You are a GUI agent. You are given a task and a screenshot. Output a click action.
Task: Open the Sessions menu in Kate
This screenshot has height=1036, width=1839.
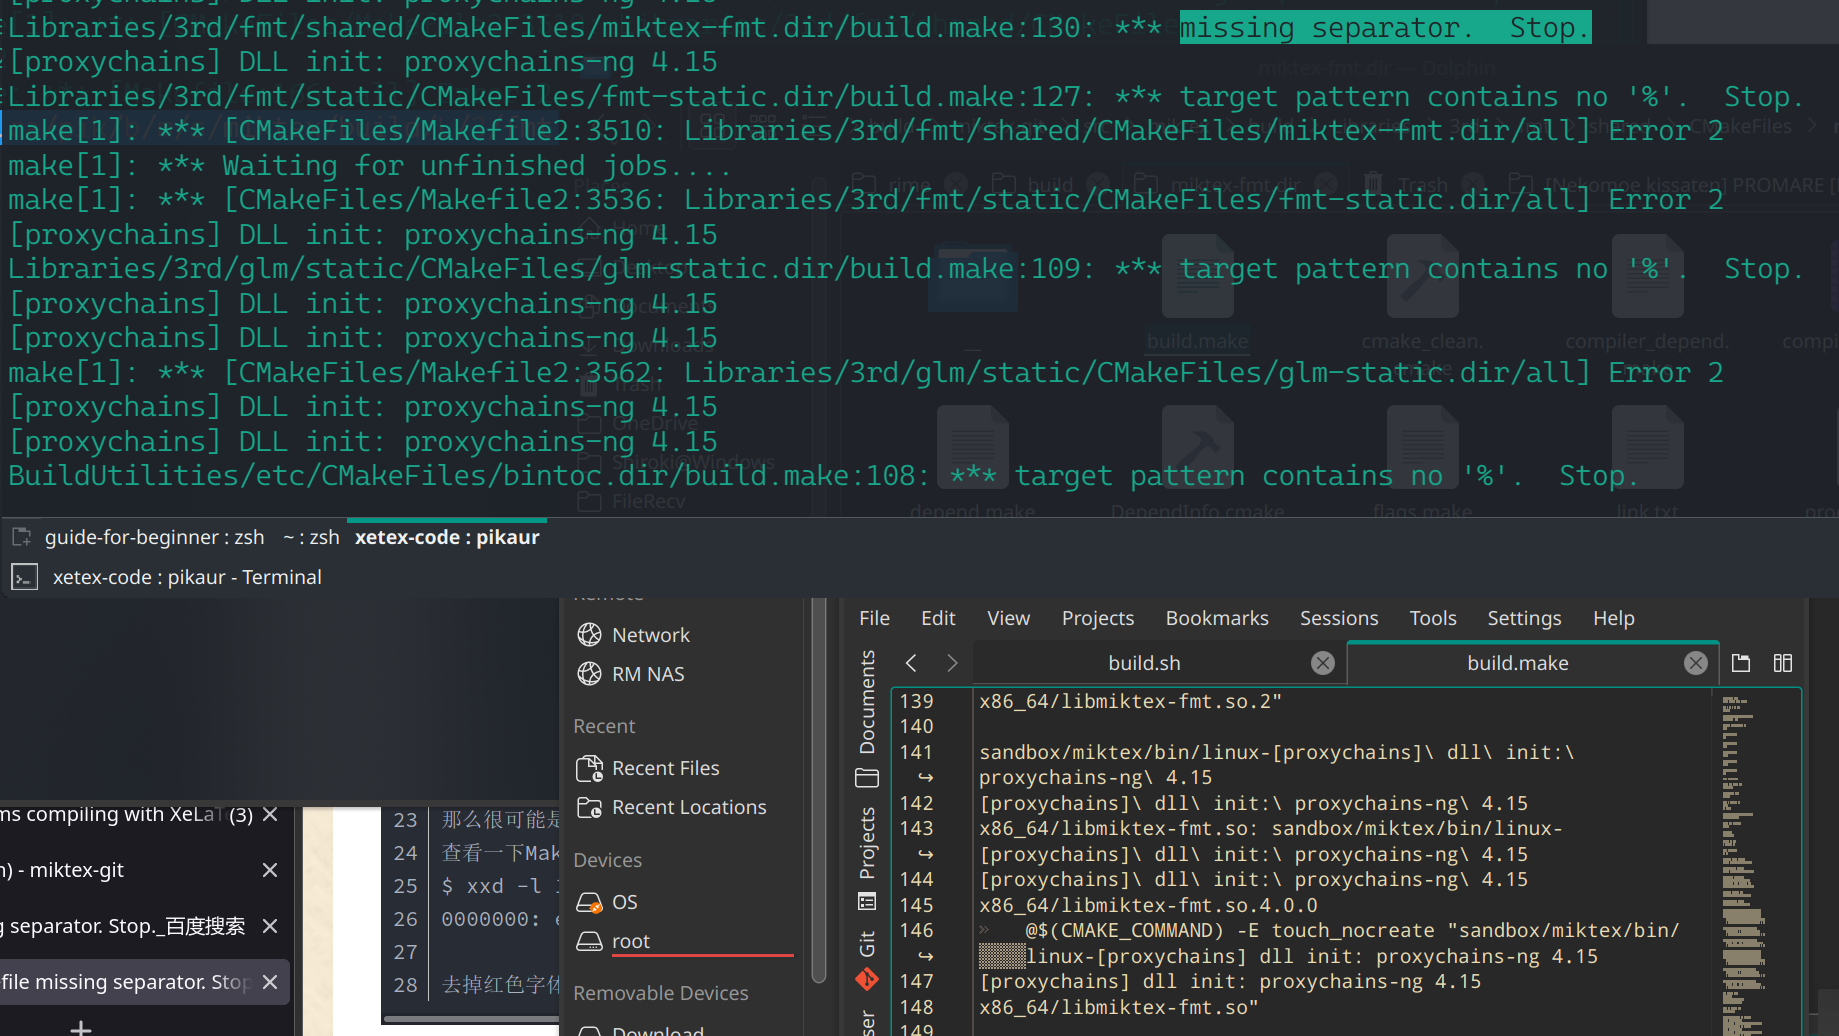pos(1339,618)
